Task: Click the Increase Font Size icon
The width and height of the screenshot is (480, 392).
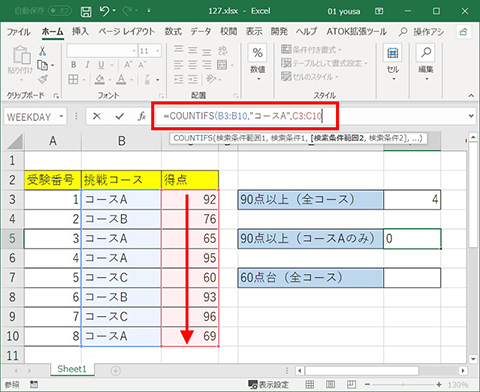Action: 128,65
